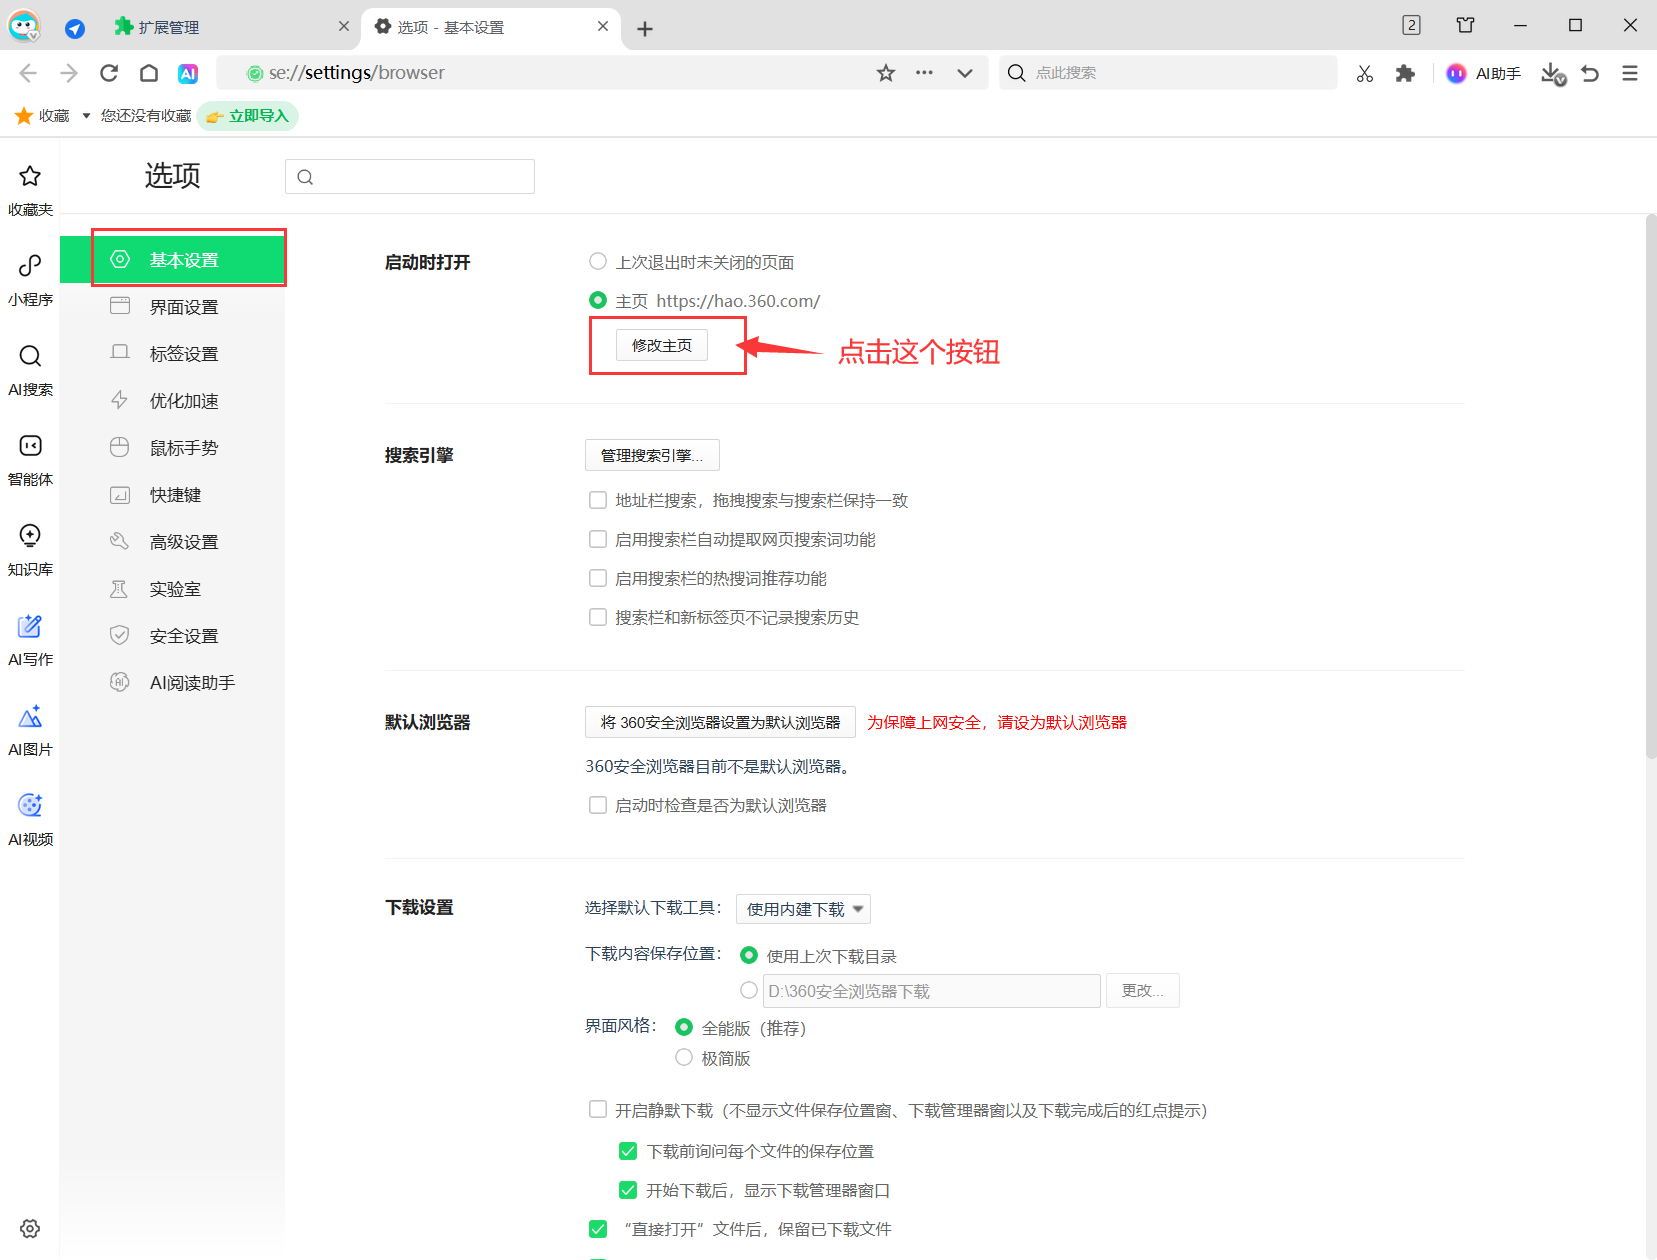Click the 修改主页 button
1657x1260 pixels.
click(x=661, y=345)
